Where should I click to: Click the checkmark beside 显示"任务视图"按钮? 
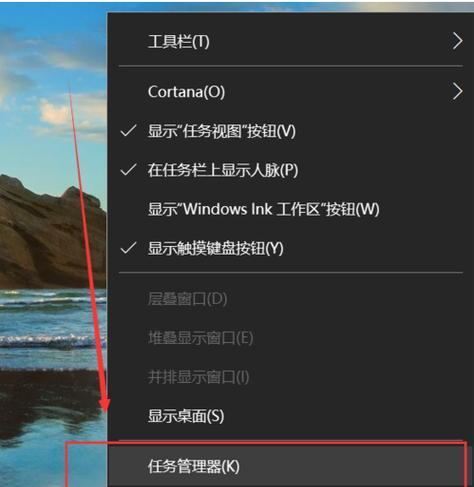point(128,131)
